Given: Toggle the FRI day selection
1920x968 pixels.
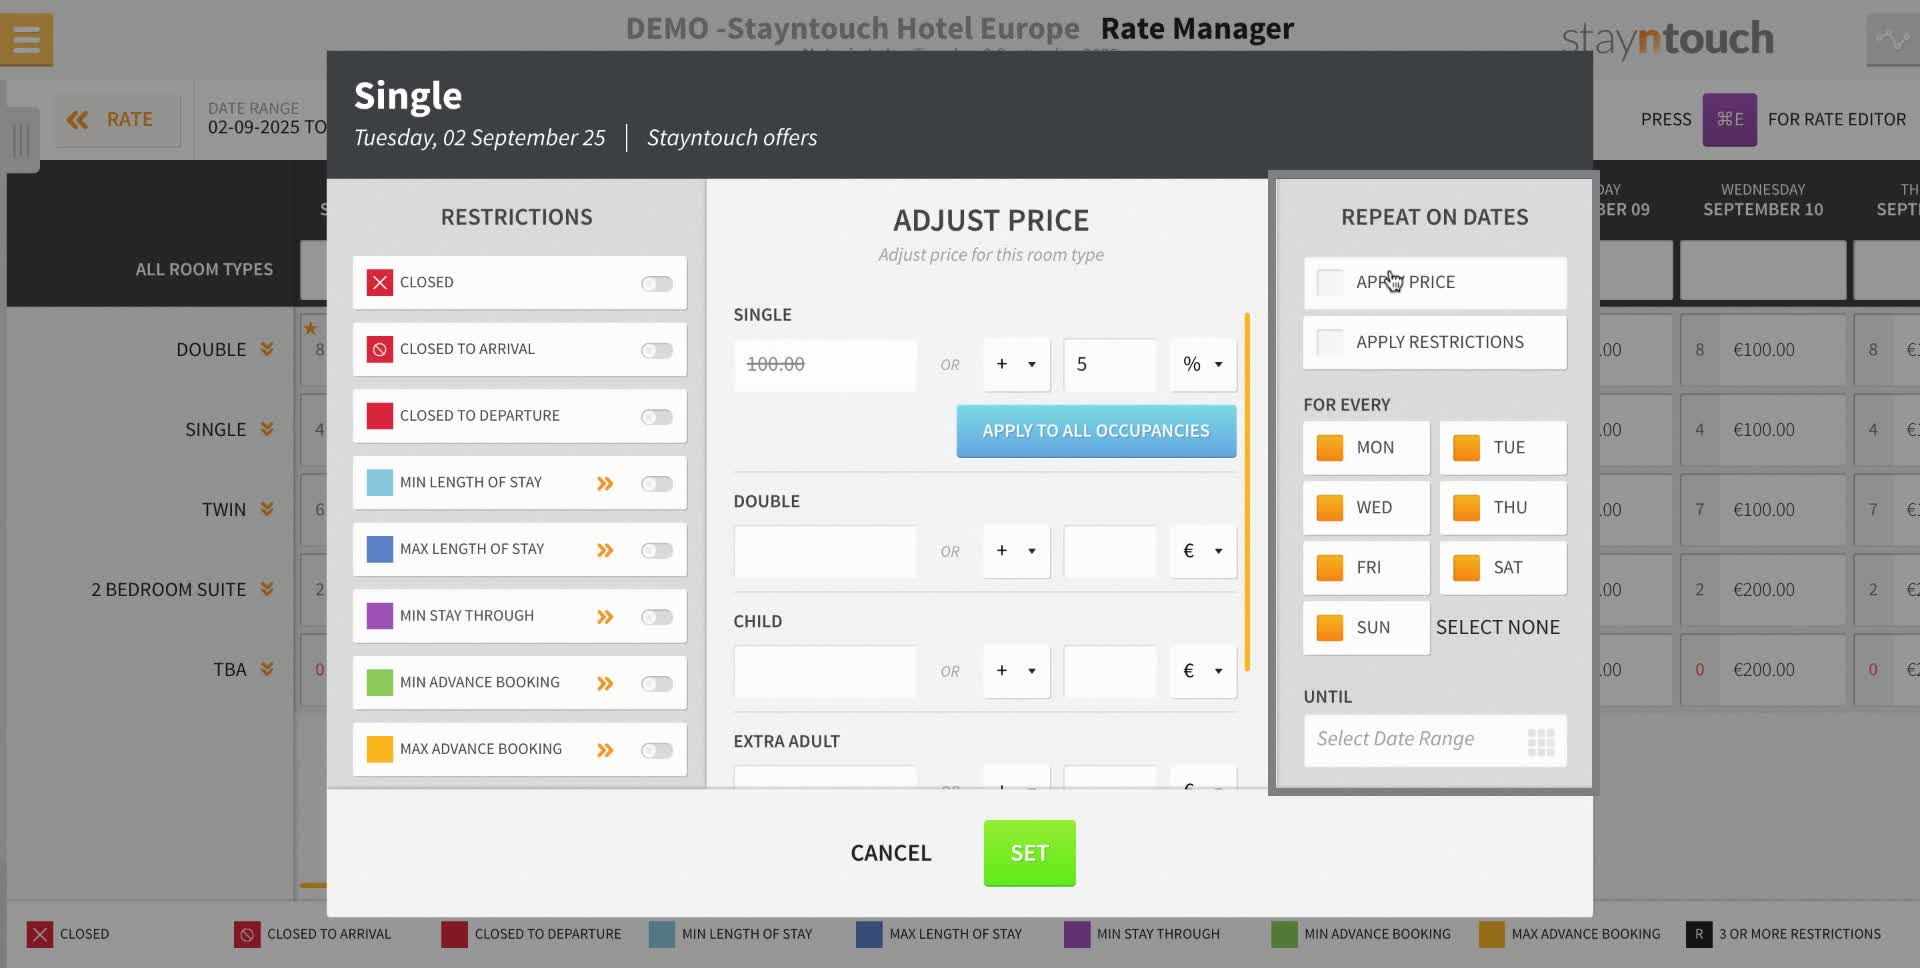Looking at the screenshot, I should 1366,568.
